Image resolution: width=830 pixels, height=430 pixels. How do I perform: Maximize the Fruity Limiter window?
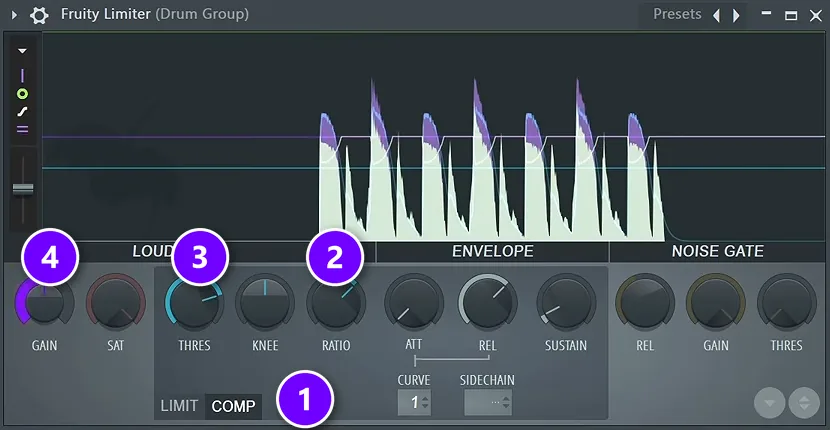(791, 15)
